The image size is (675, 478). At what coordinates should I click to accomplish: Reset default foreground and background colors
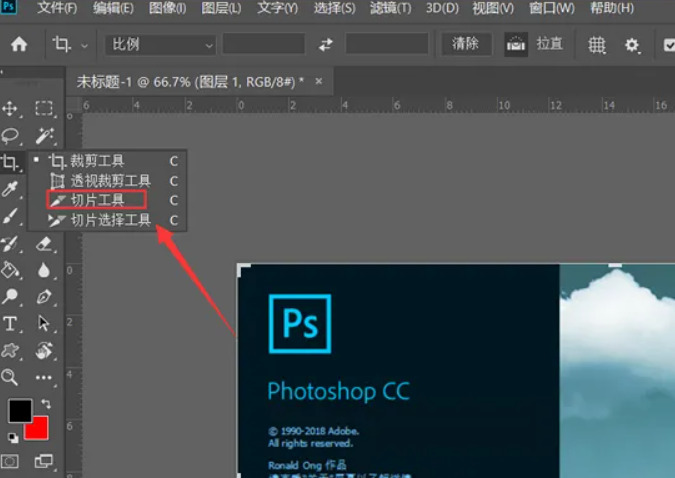point(13,438)
